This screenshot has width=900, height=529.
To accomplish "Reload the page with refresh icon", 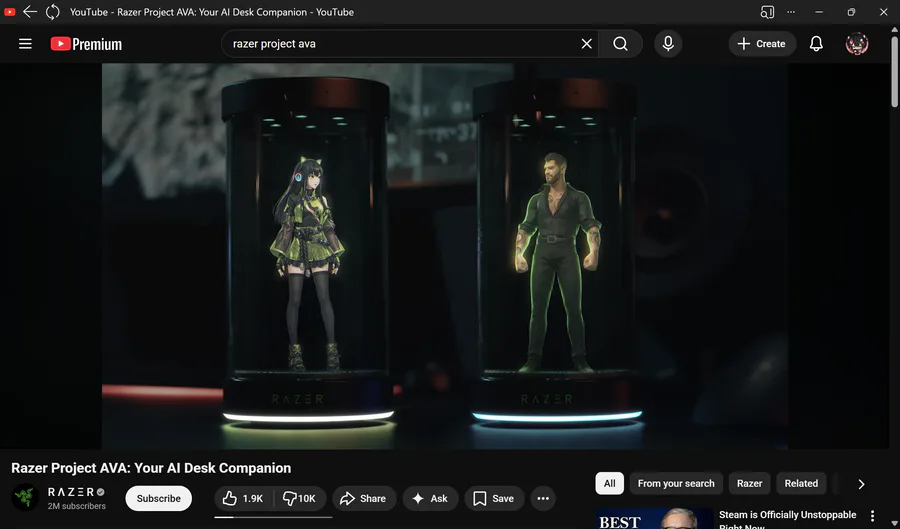I will (52, 11).
